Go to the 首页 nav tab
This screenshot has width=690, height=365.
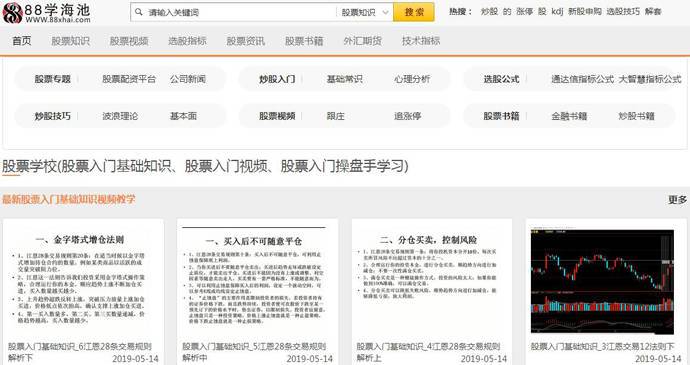click(x=22, y=41)
